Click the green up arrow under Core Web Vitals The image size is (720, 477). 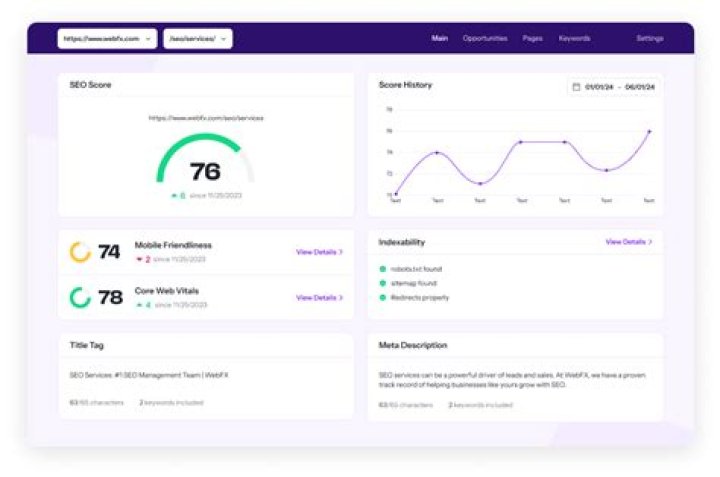(139, 304)
